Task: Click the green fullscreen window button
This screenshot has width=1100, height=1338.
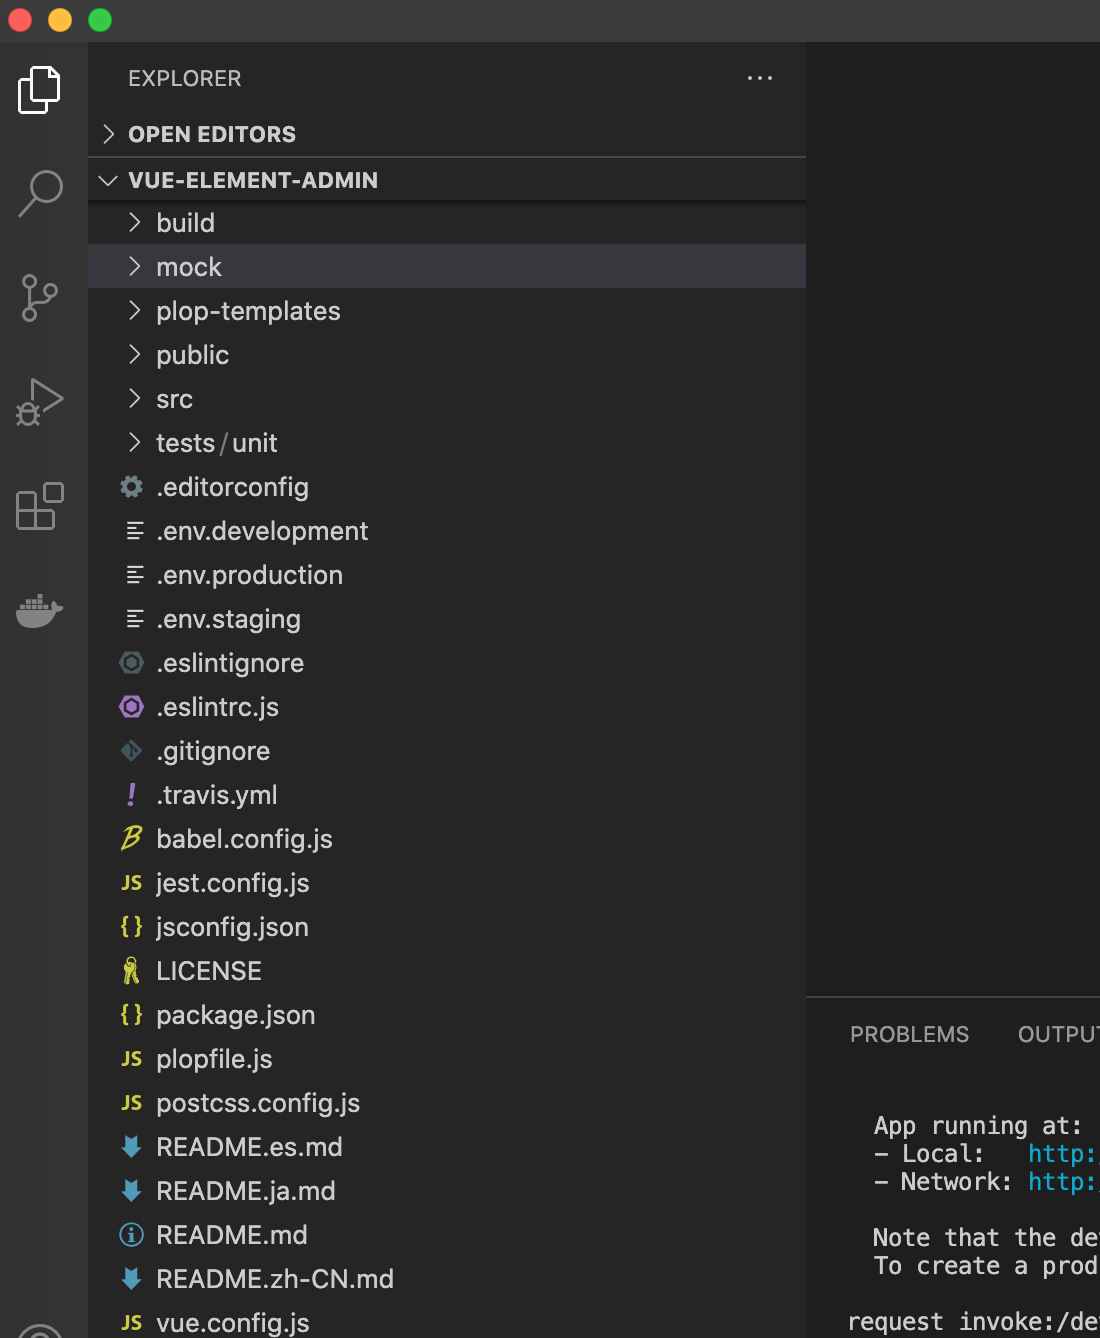Action: (100, 20)
